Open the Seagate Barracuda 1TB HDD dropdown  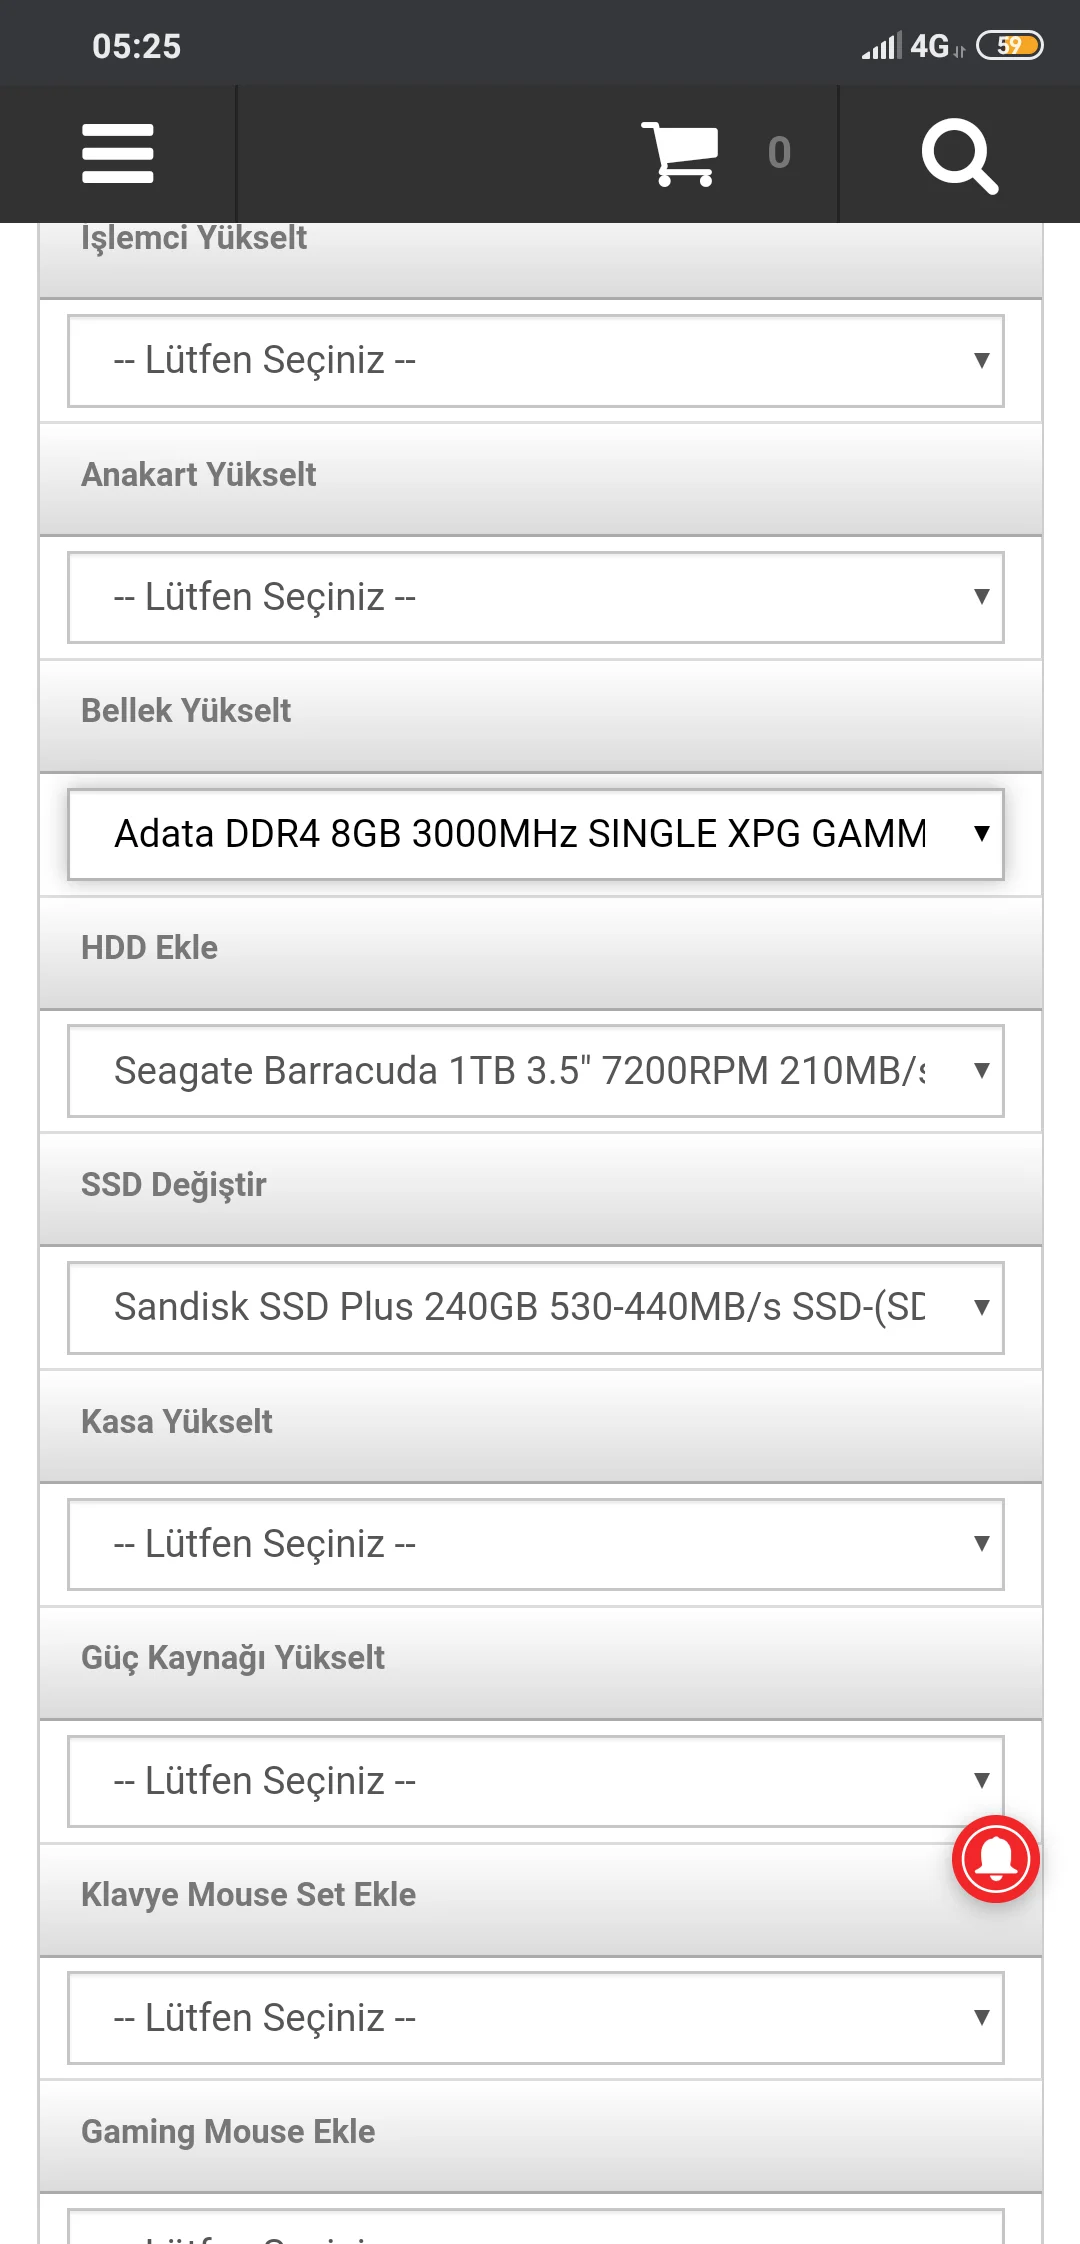(x=536, y=1071)
